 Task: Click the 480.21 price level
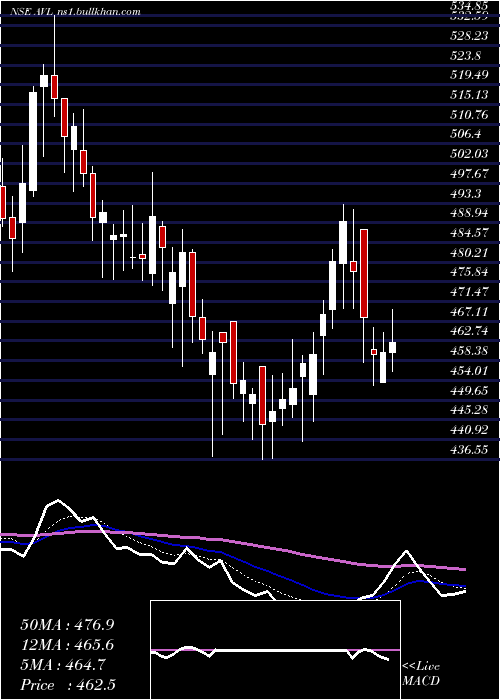pos(469,253)
